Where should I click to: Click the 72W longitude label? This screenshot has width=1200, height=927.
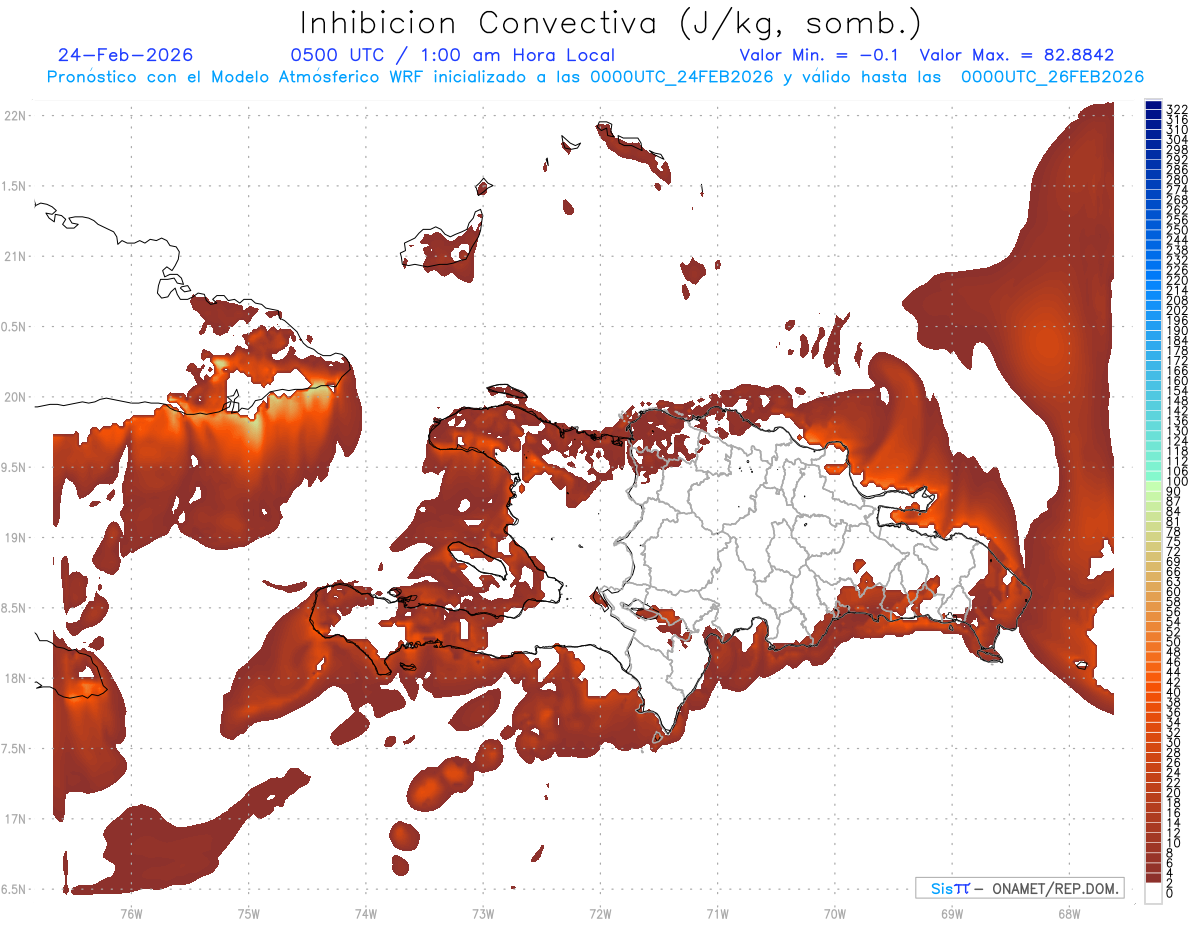click(x=600, y=913)
